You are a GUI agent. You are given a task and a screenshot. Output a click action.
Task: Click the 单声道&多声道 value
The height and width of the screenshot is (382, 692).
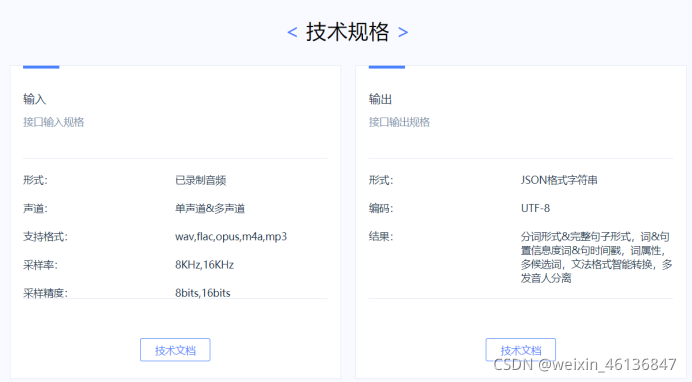point(210,208)
